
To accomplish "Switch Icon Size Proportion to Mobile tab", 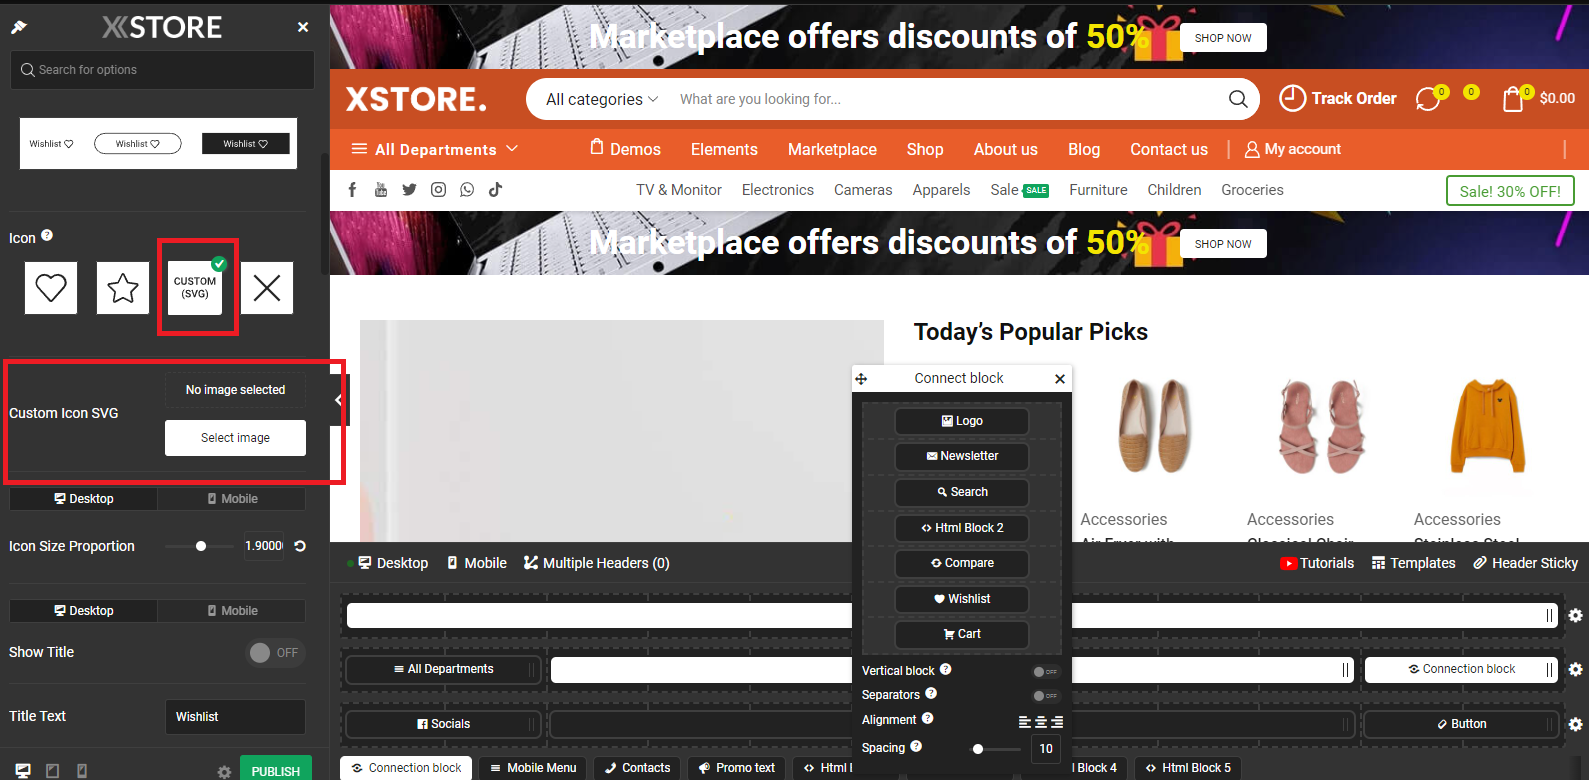I will pyautogui.click(x=232, y=499).
